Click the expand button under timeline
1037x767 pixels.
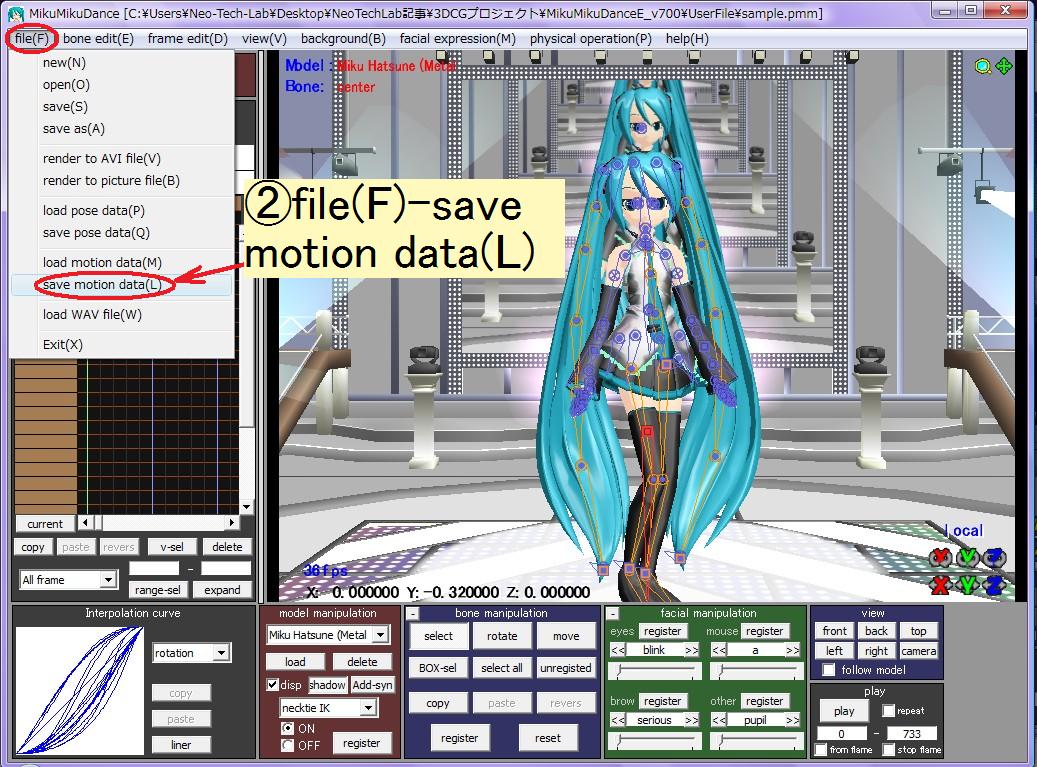(x=222, y=590)
